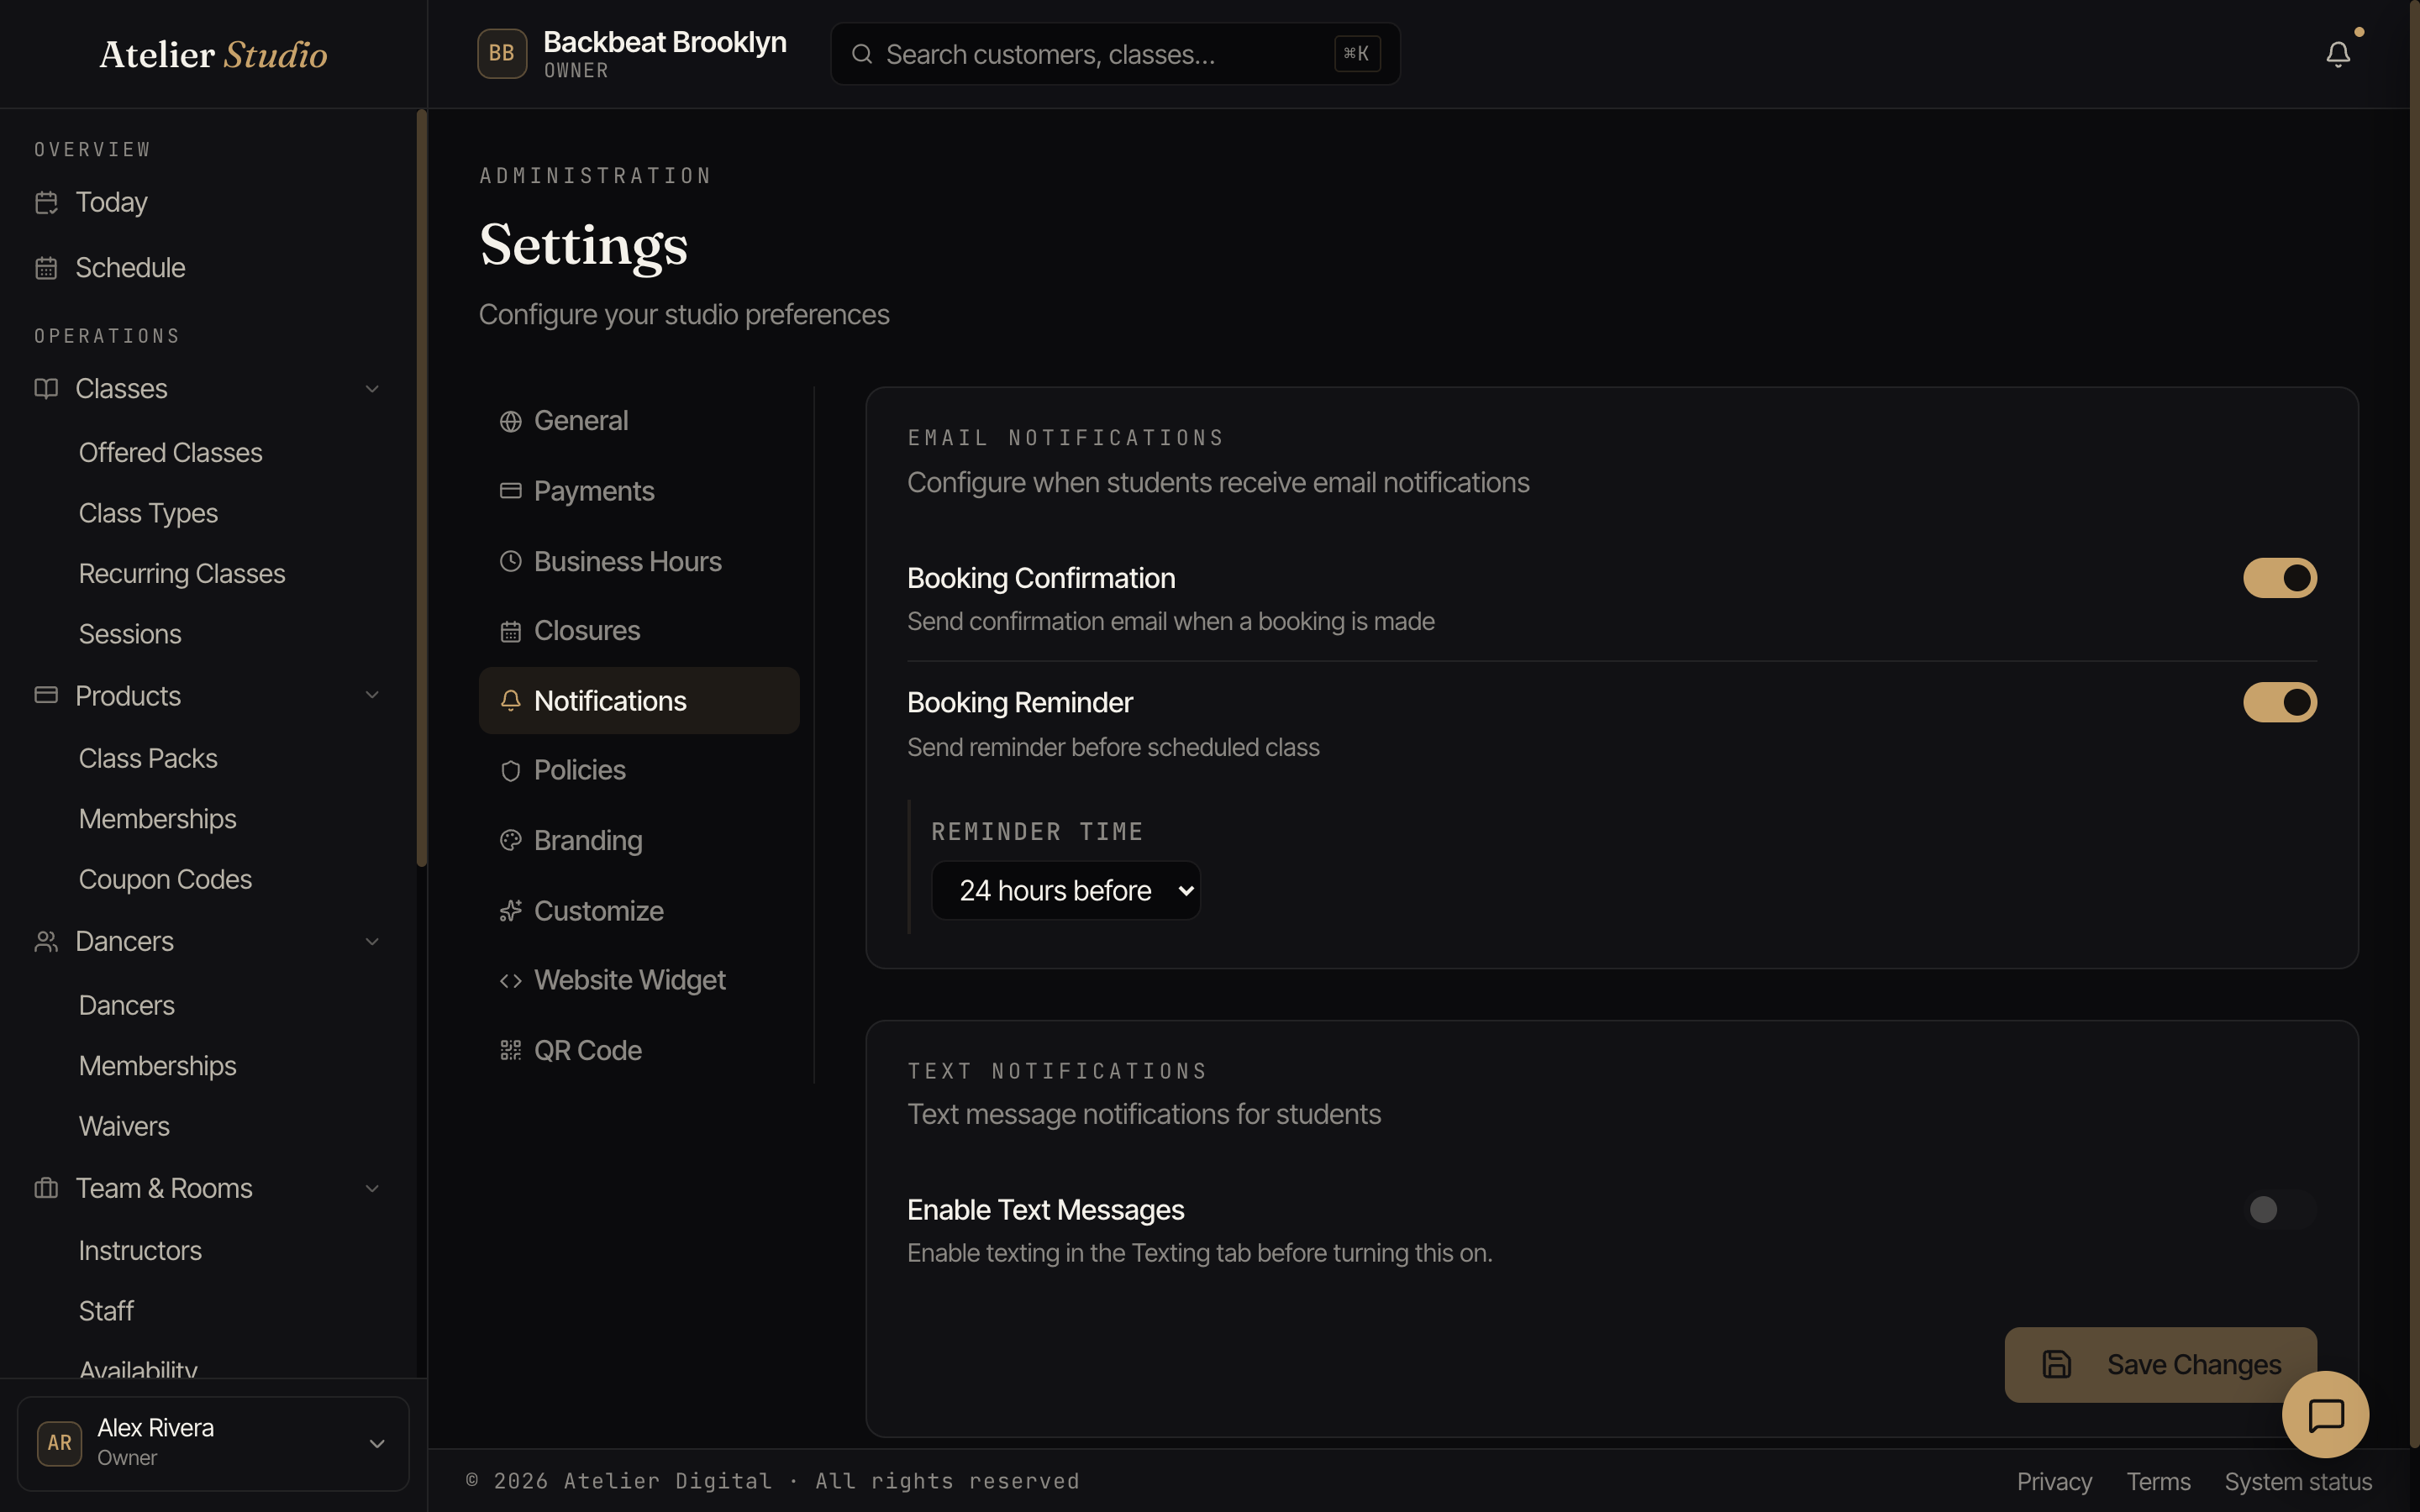Open Sessions in sidebar
Viewport: 2420px width, 1512px height.
tap(130, 634)
